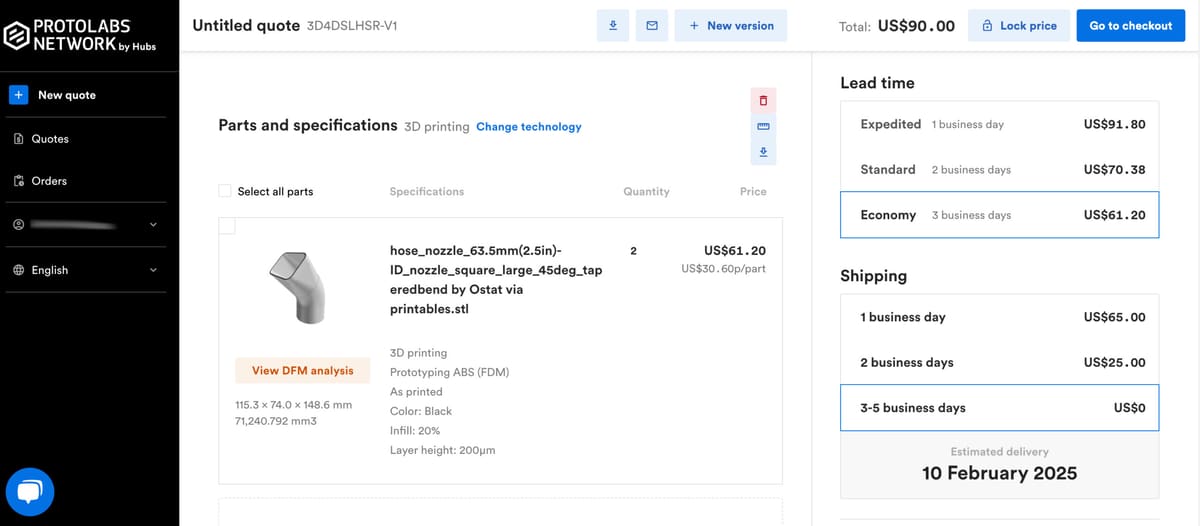Screen dimensions: 1200x526
Task: Click dimensions 115.3 × 74.0 × 148.6 mm
Action: [294, 405]
